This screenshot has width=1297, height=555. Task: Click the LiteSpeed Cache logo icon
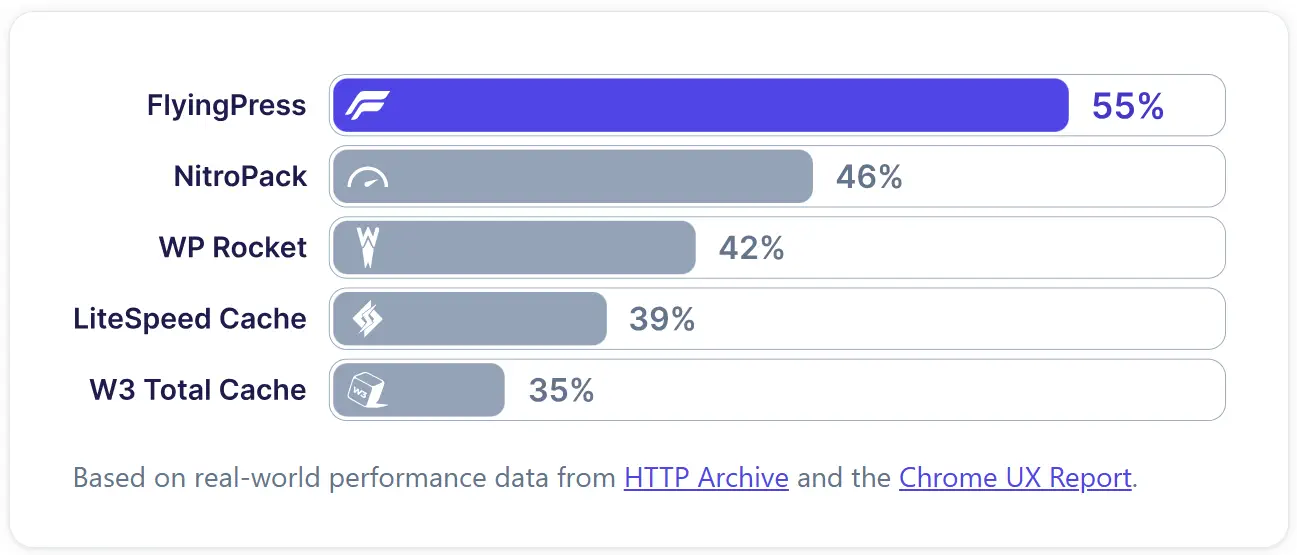click(x=367, y=319)
